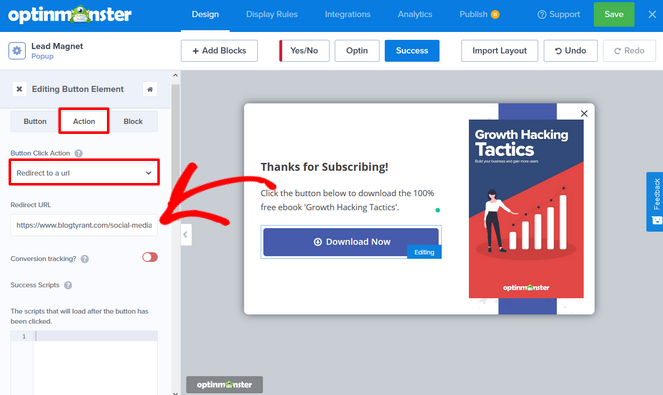
Task: Select the Action settings tab
Action: pyautogui.click(x=84, y=121)
